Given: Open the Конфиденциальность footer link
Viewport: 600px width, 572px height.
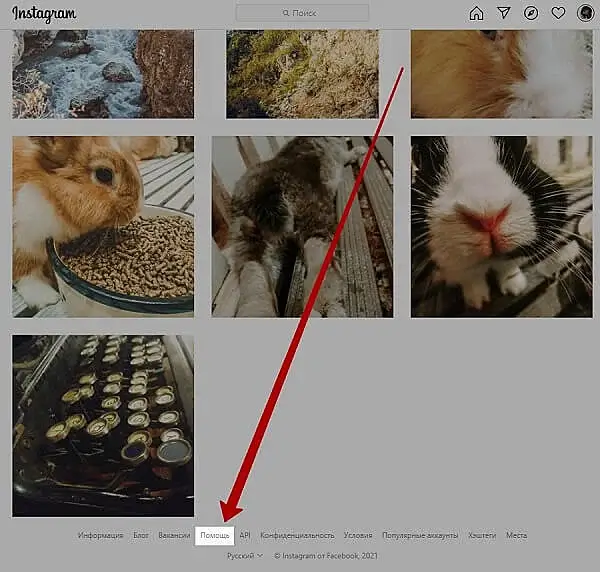Looking at the screenshot, I should 297,536.
